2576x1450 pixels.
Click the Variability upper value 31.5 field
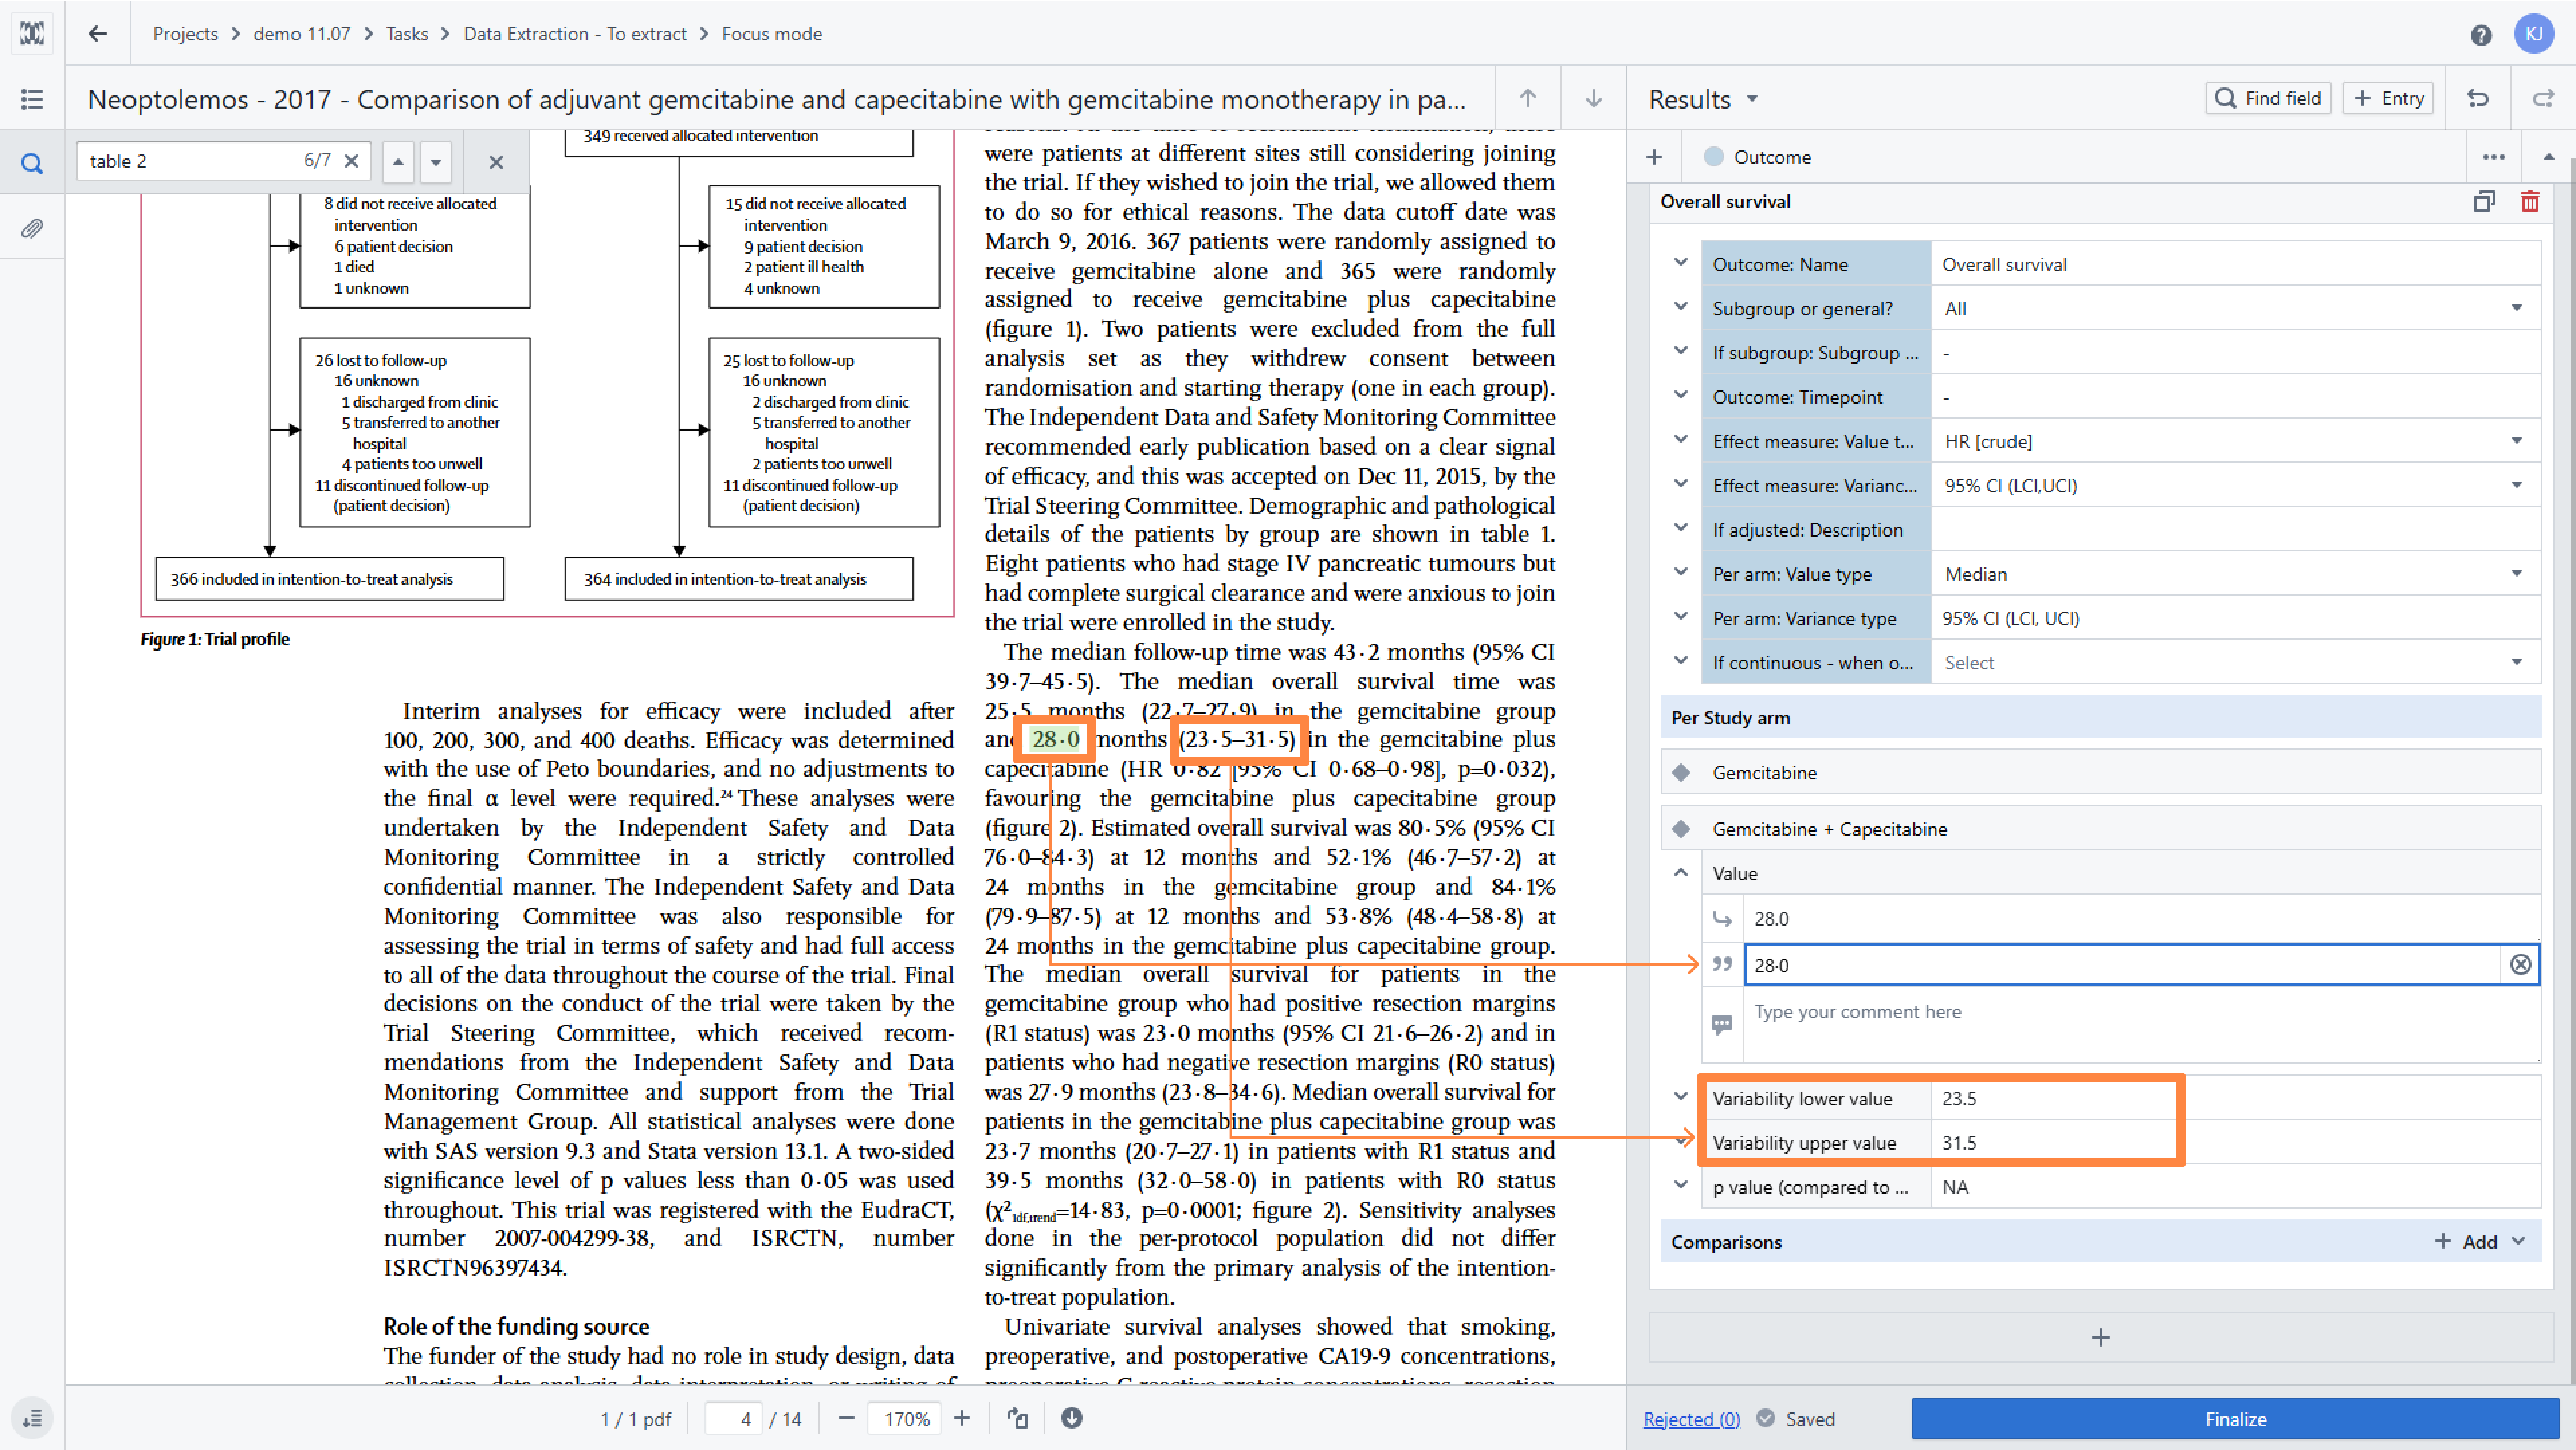[x=2235, y=1142]
